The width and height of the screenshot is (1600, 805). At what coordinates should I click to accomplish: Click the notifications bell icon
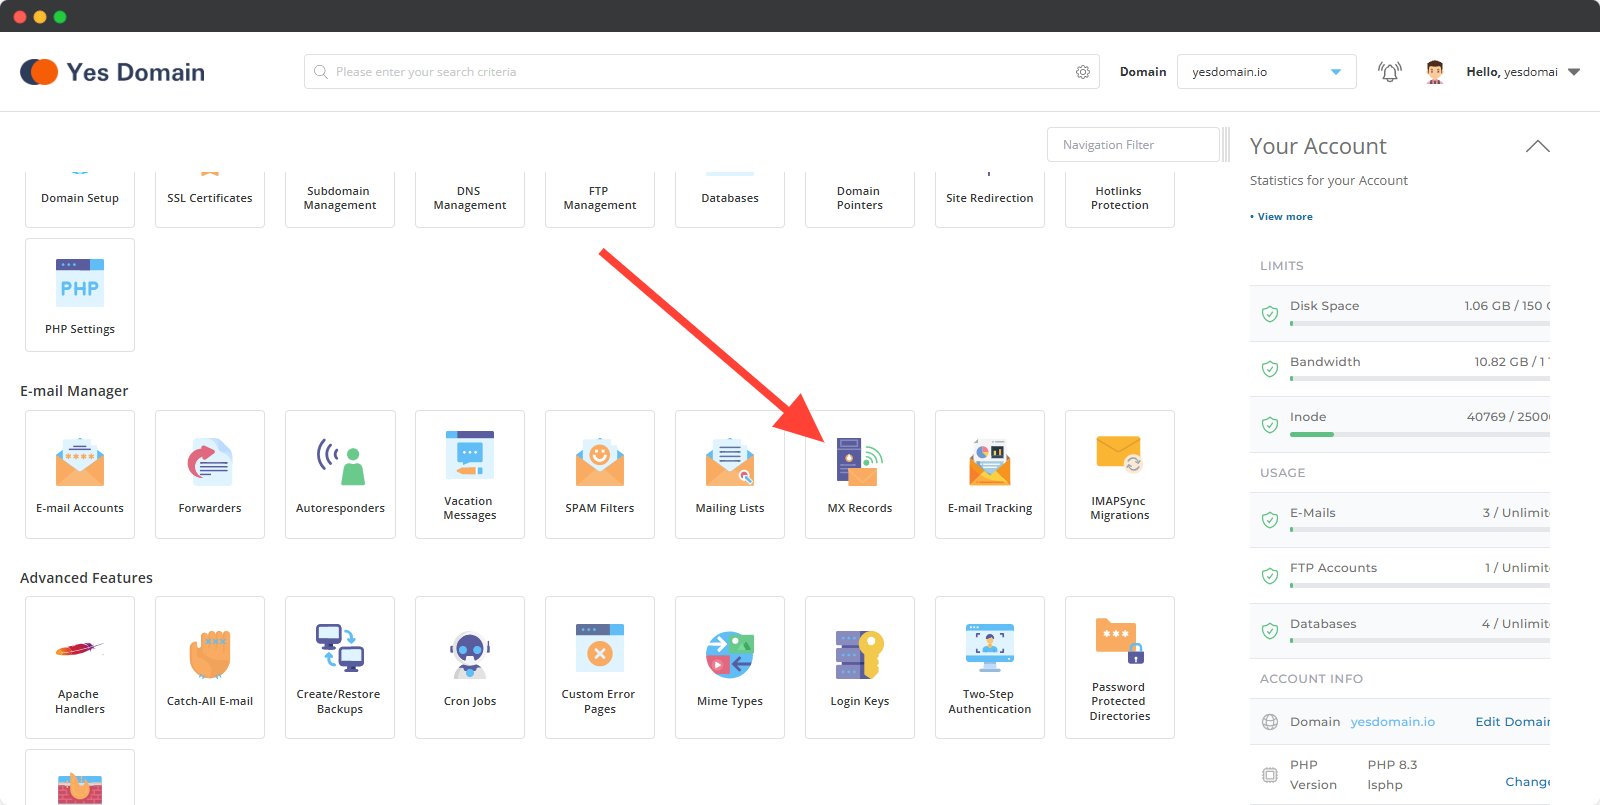pyautogui.click(x=1389, y=72)
